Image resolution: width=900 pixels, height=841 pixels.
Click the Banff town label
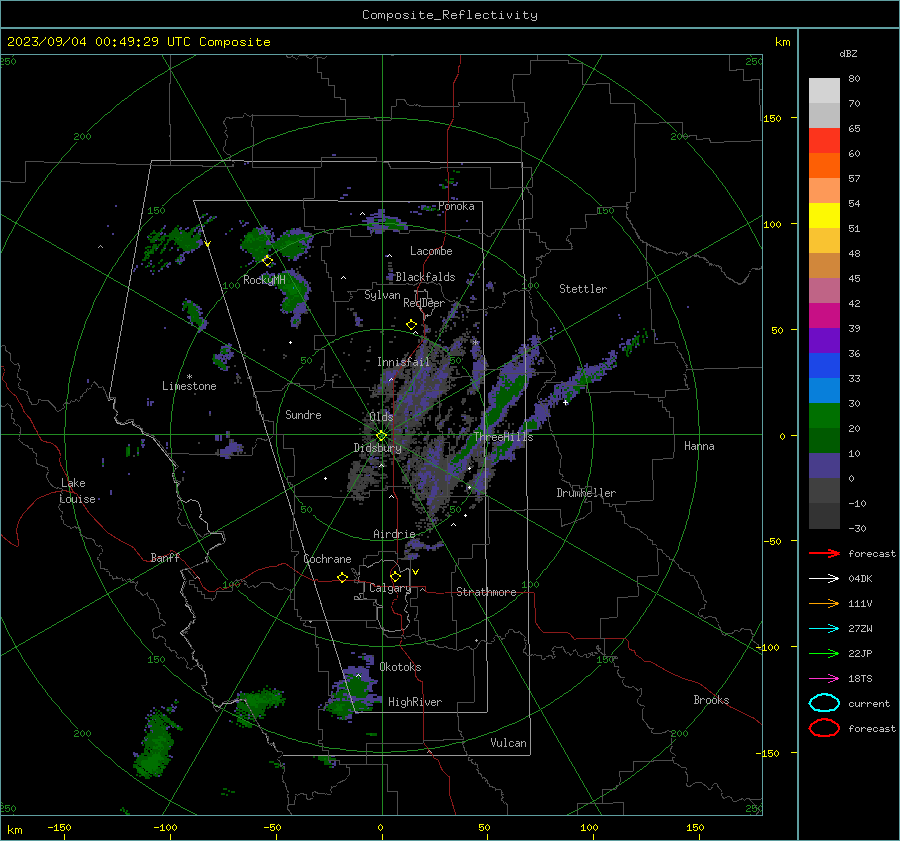coord(165,557)
